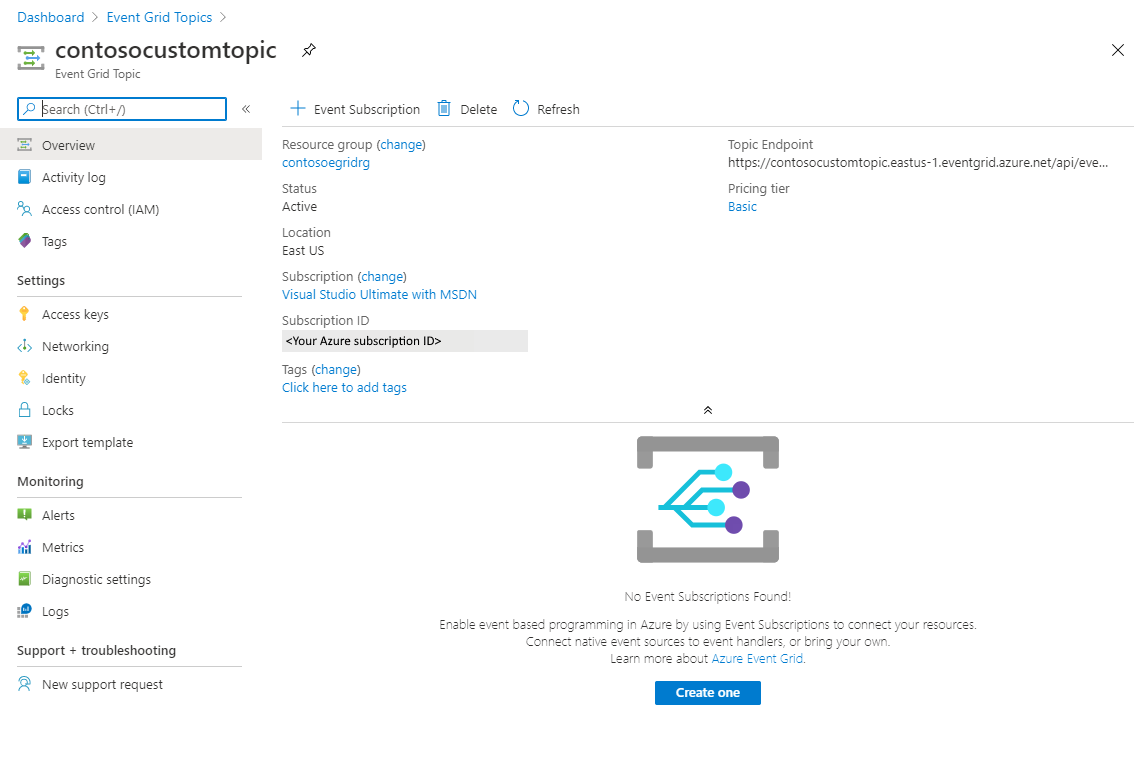Viewport: 1146px width, 758px height.
Task: Click the Locks padlock icon
Action: click(x=25, y=409)
